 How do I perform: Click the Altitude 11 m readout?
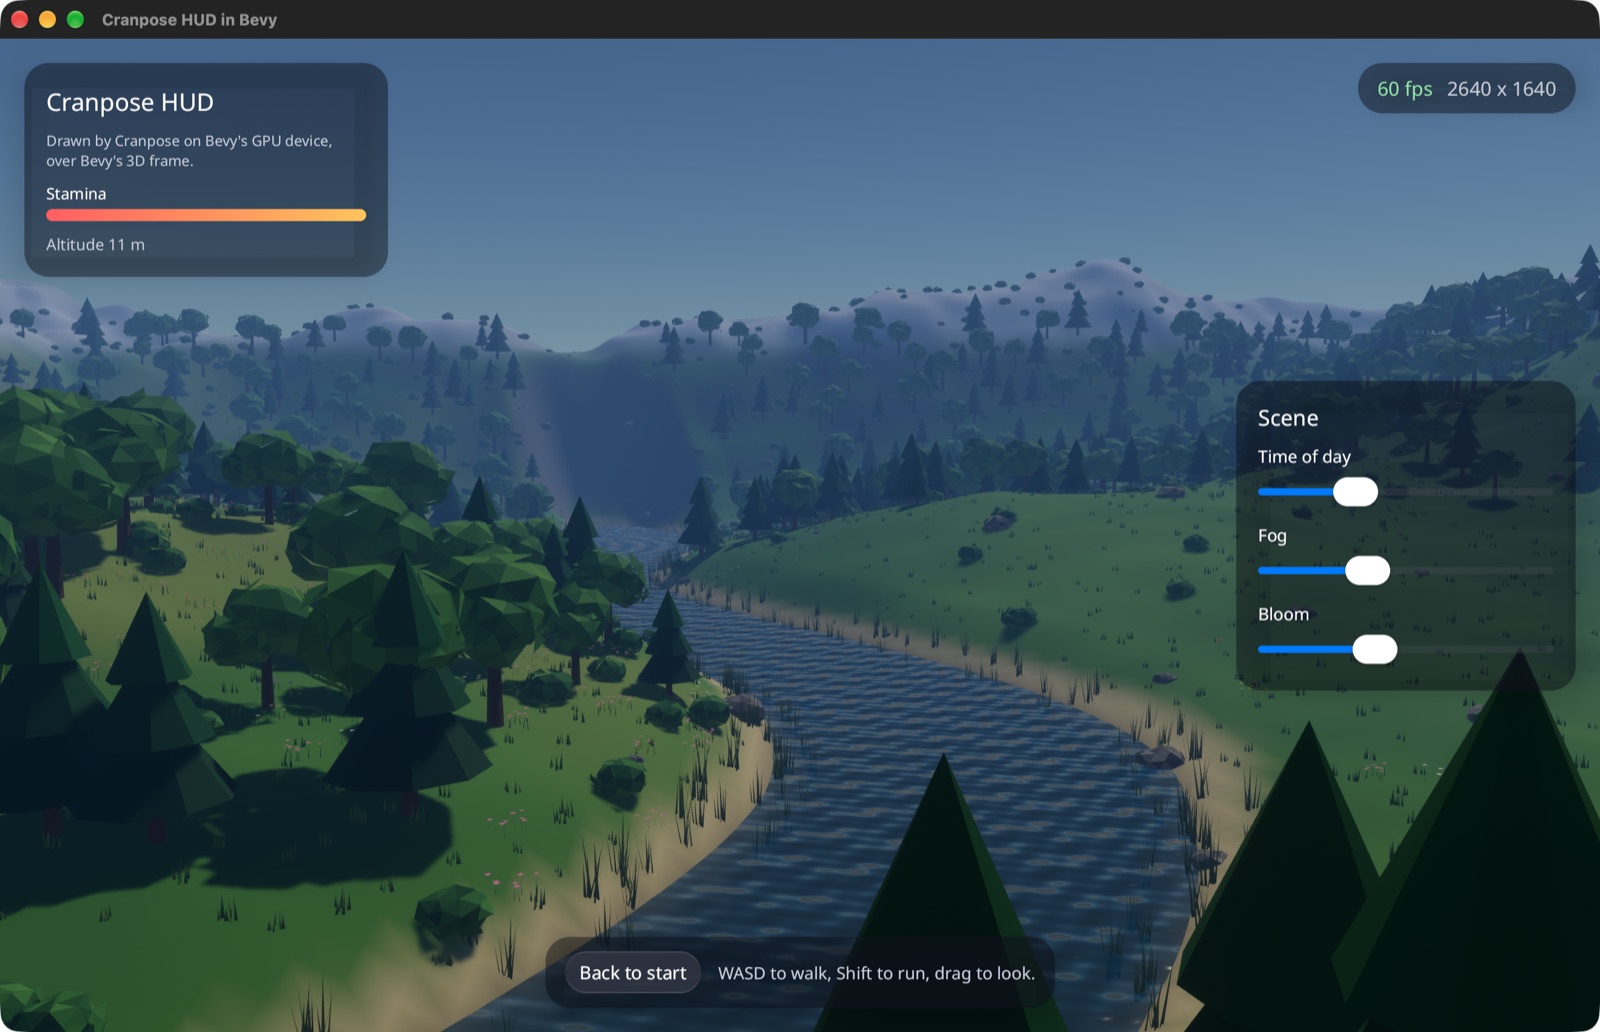click(95, 245)
